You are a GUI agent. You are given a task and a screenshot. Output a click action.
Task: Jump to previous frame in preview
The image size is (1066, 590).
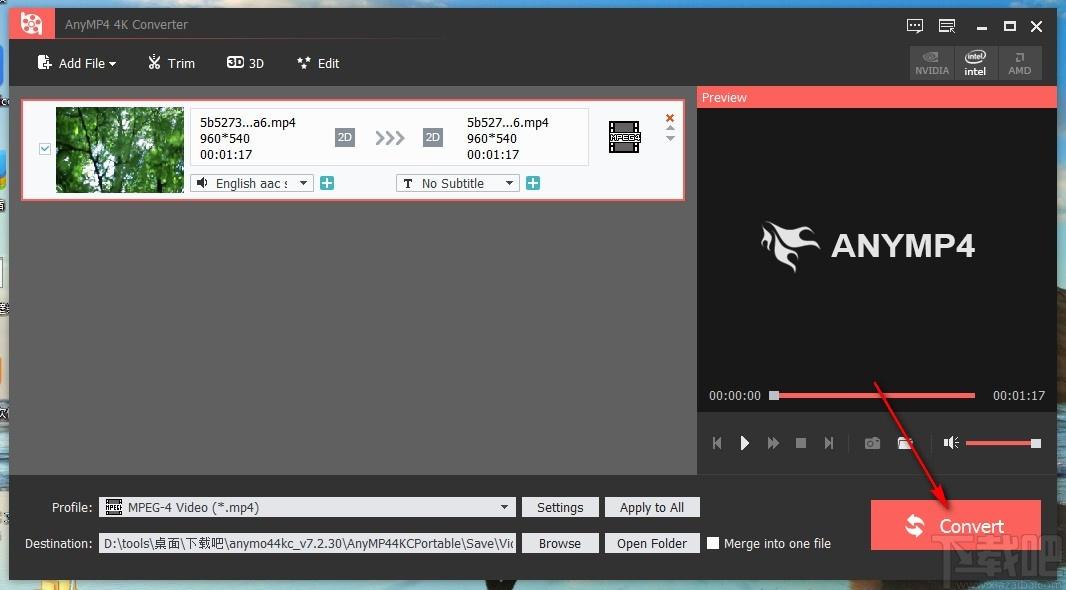click(717, 443)
